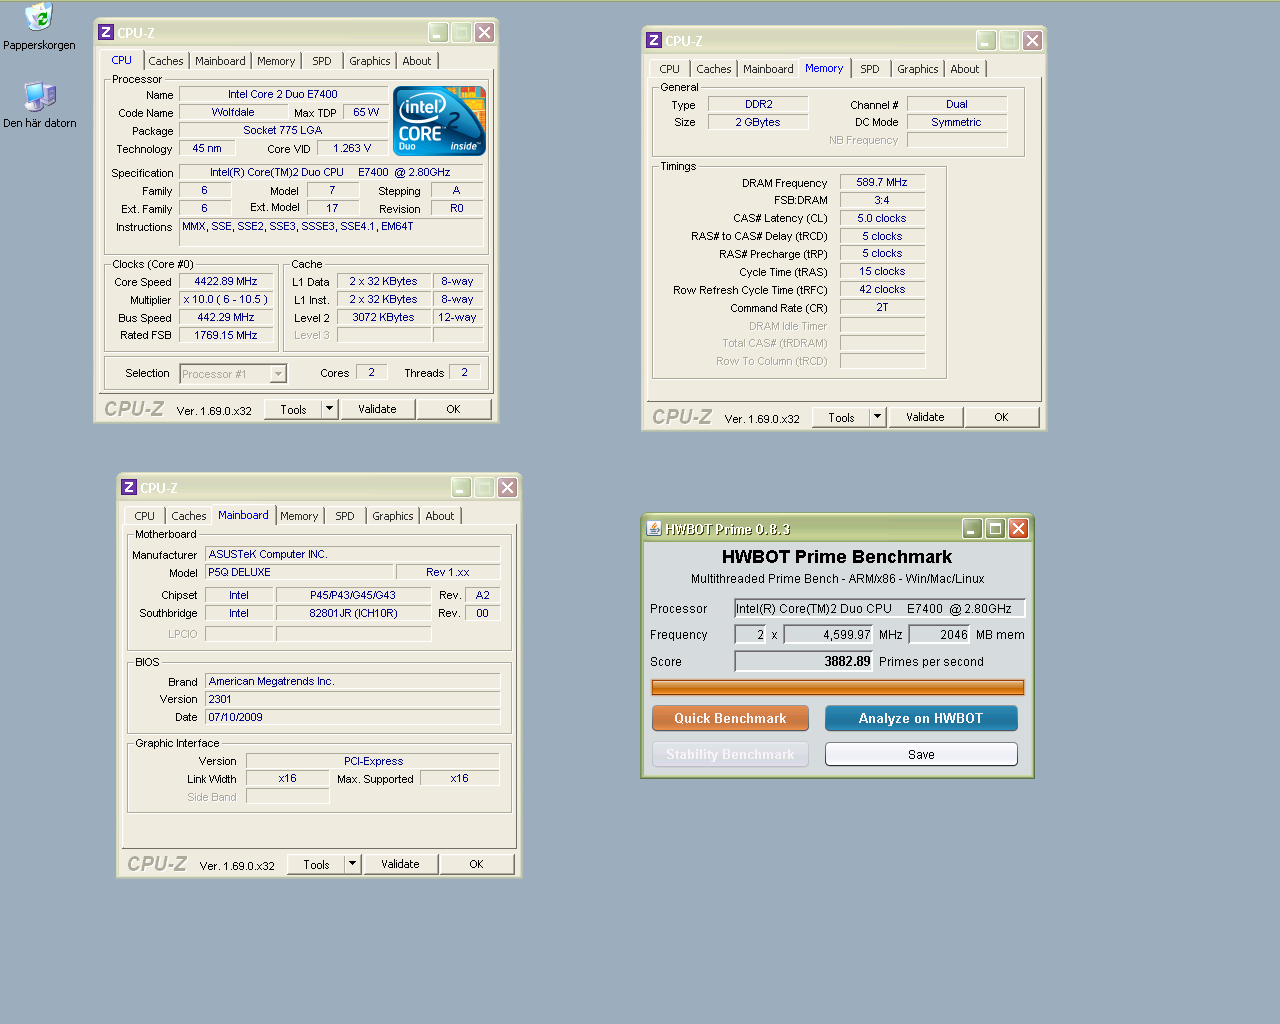Viewport: 1280px width, 1024px height.
Task: Click Analyze on HWBOT button
Action: tap(921, 718)
